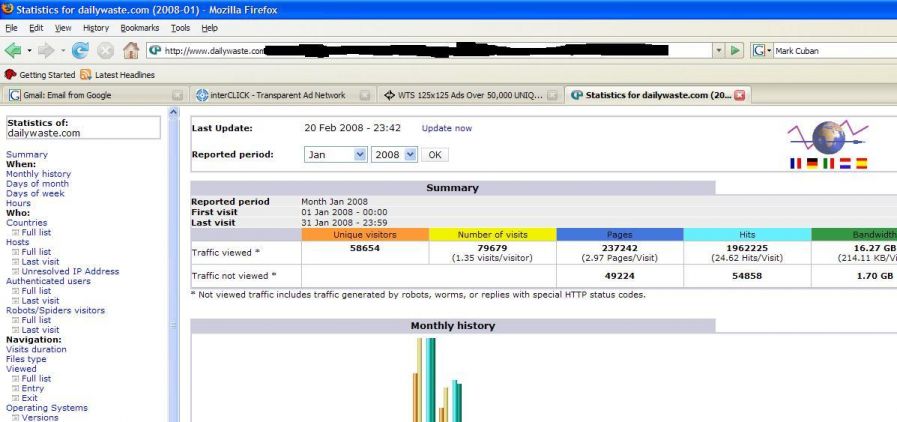Open back history dropdown arrow
The width and height of the screenshot is (897, 422).
click(29, 51)
